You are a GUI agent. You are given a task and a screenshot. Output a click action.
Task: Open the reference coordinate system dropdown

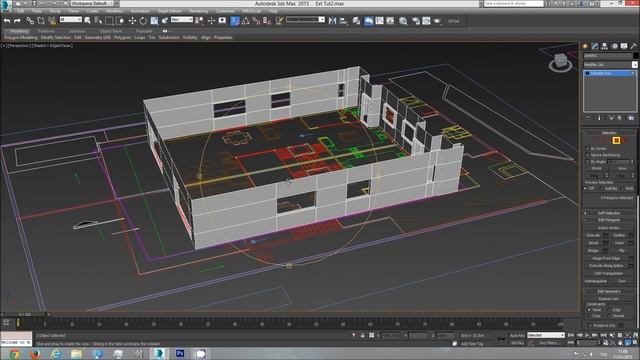pyautogui.click(x=182, y=20)
